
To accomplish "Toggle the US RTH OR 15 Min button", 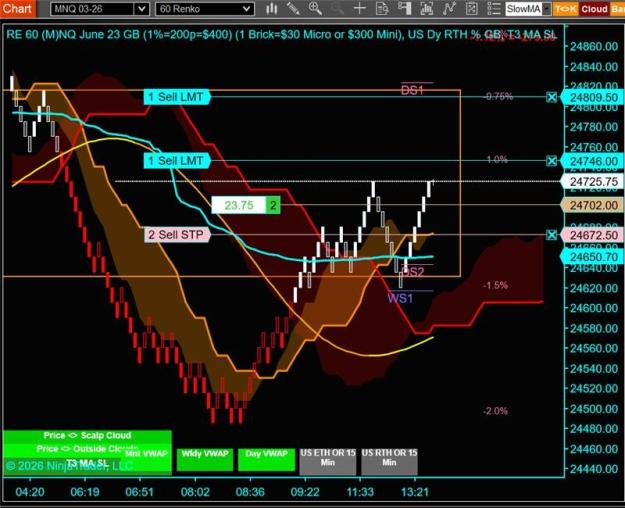I will click(x=389, y=461).
